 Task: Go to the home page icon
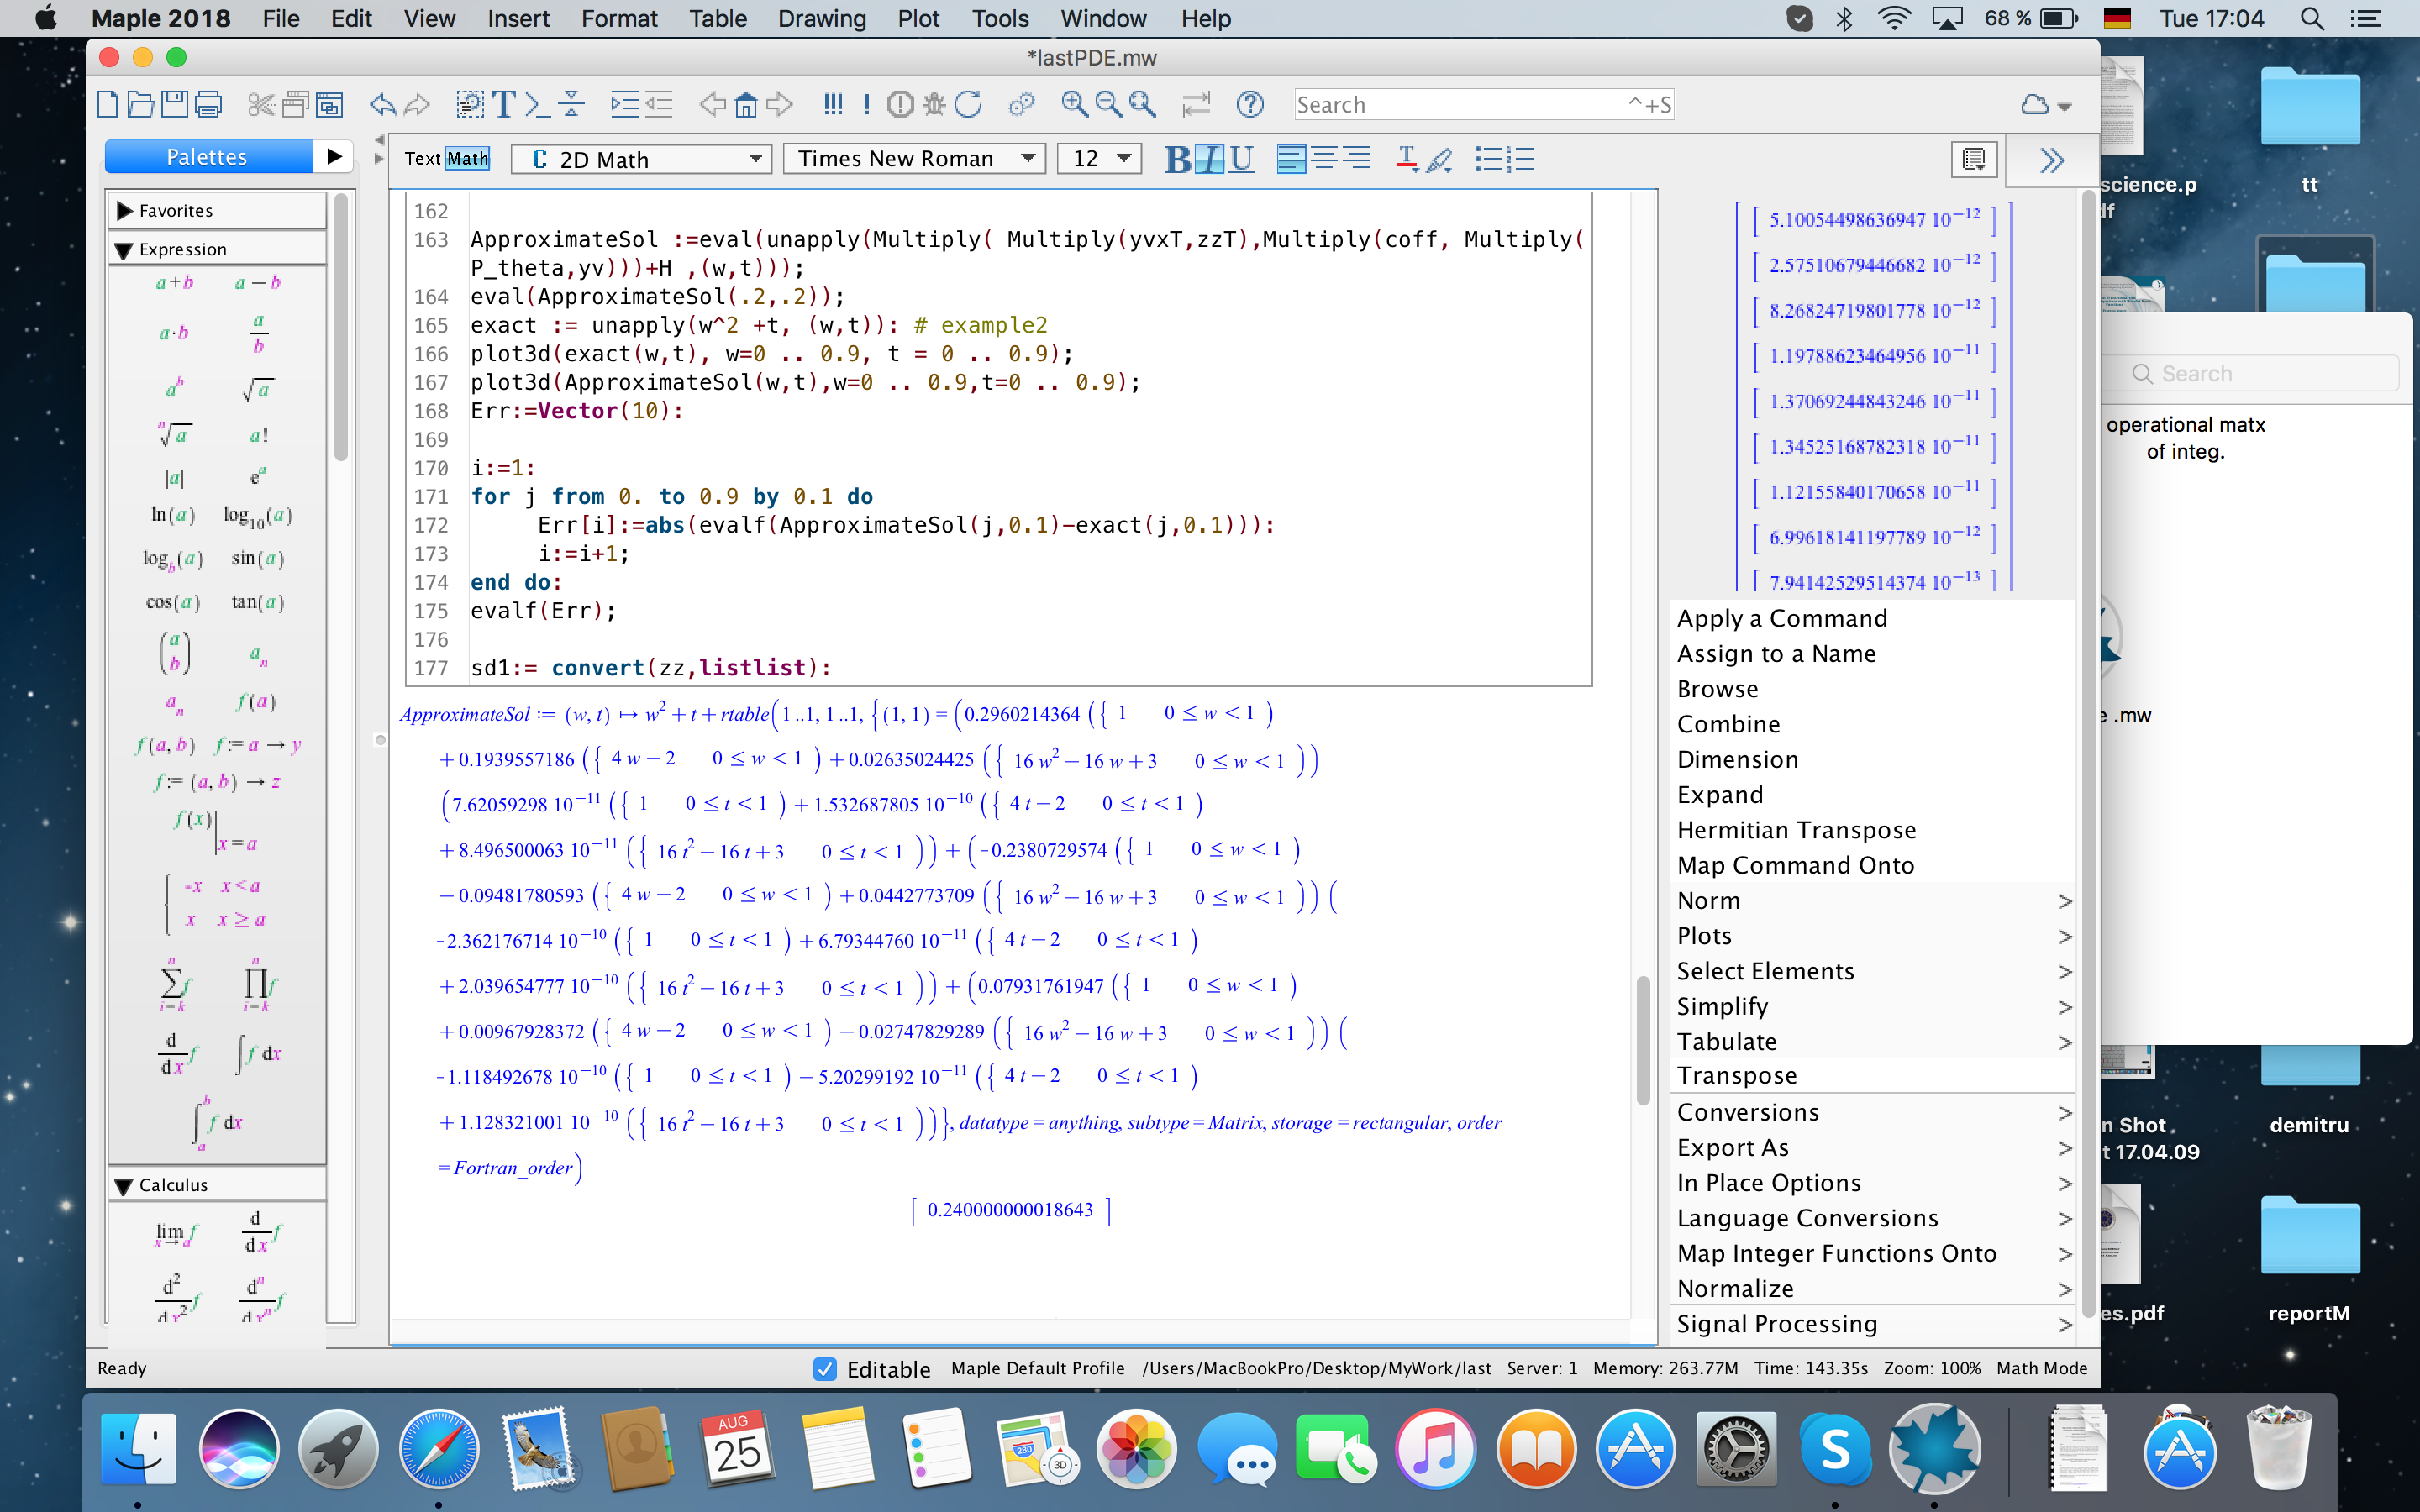(x=746, y=104)
